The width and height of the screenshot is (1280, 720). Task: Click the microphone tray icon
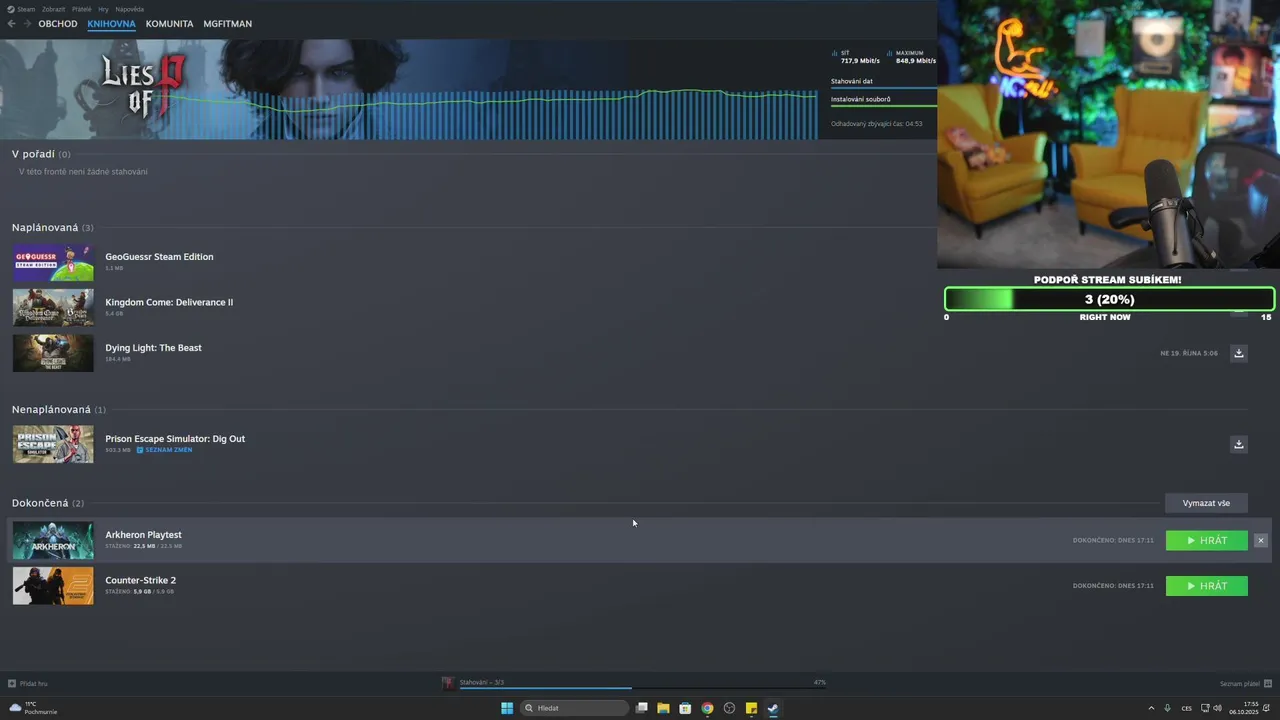click(1167, 708)
